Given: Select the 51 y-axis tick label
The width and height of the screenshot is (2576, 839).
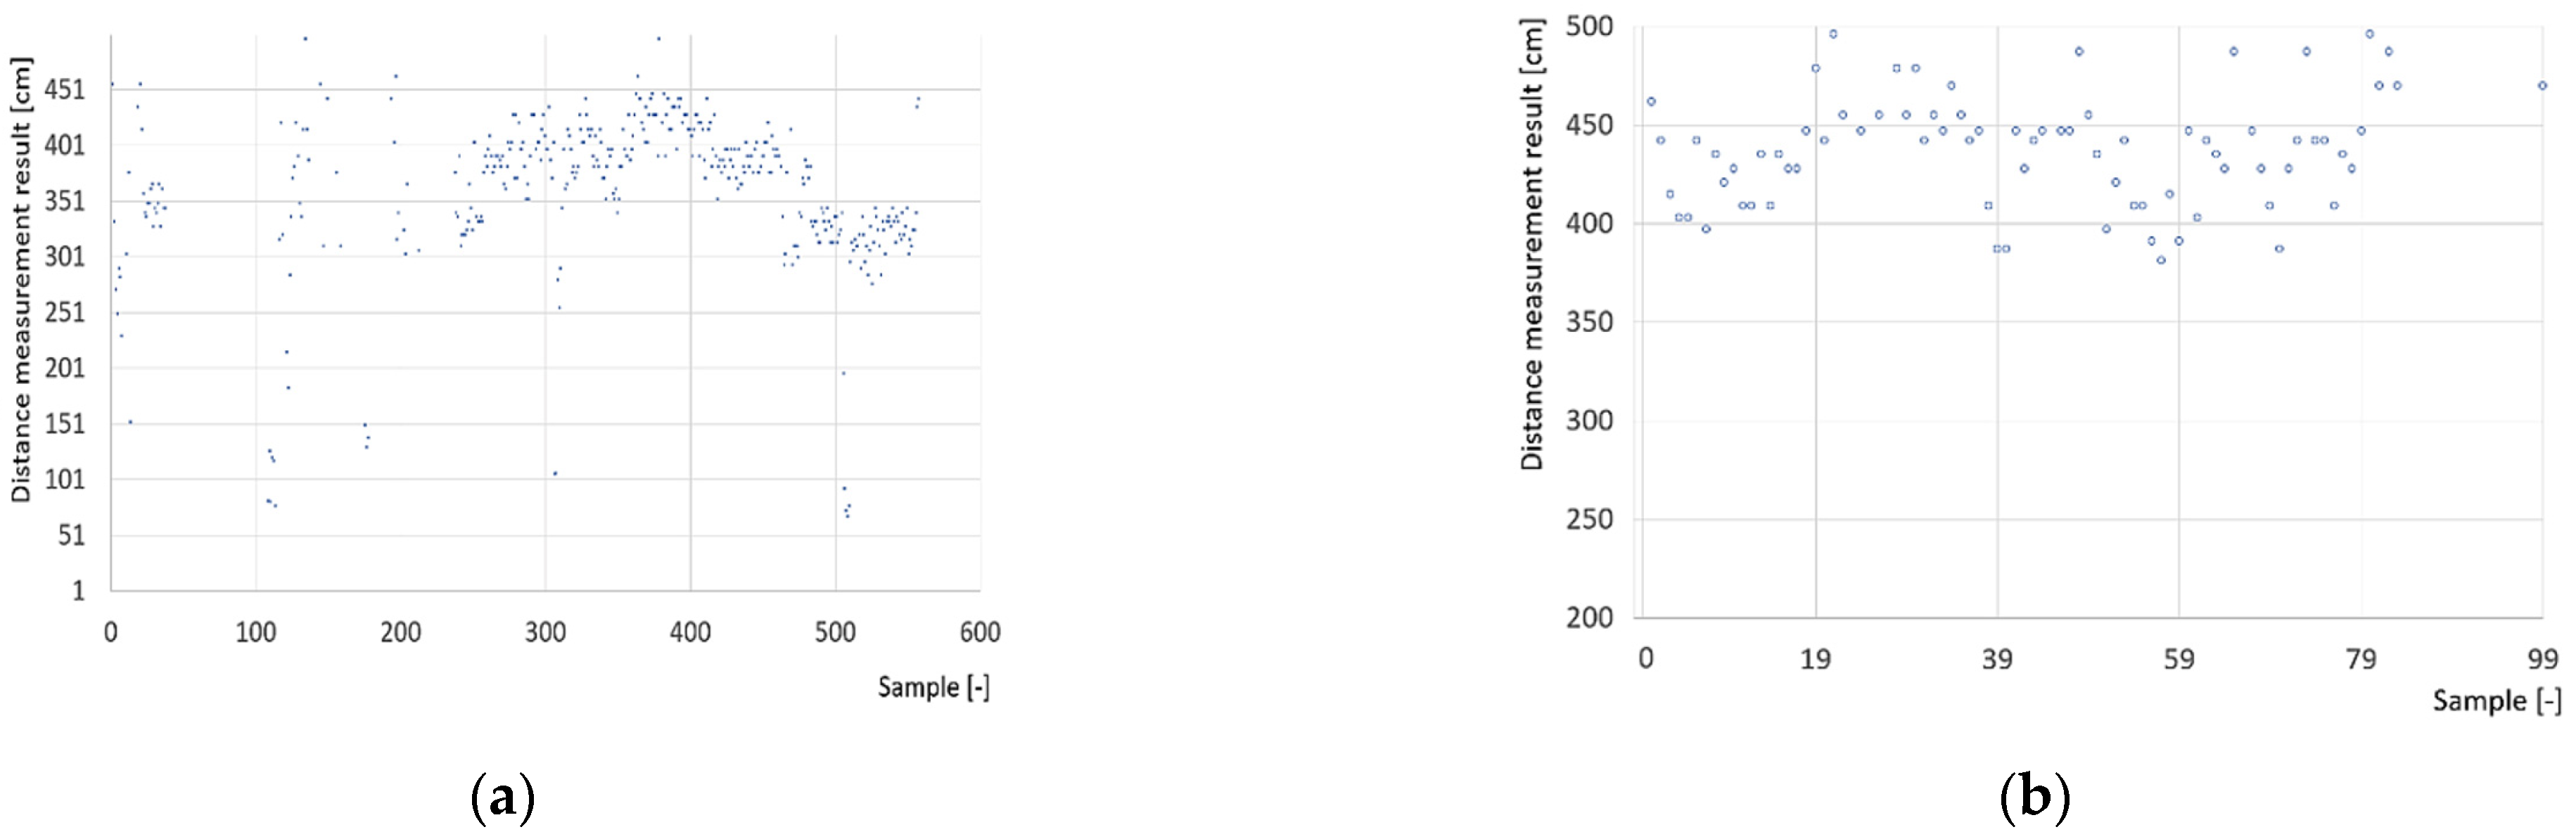Looking at the screenshot, I should tap(70, 536).
